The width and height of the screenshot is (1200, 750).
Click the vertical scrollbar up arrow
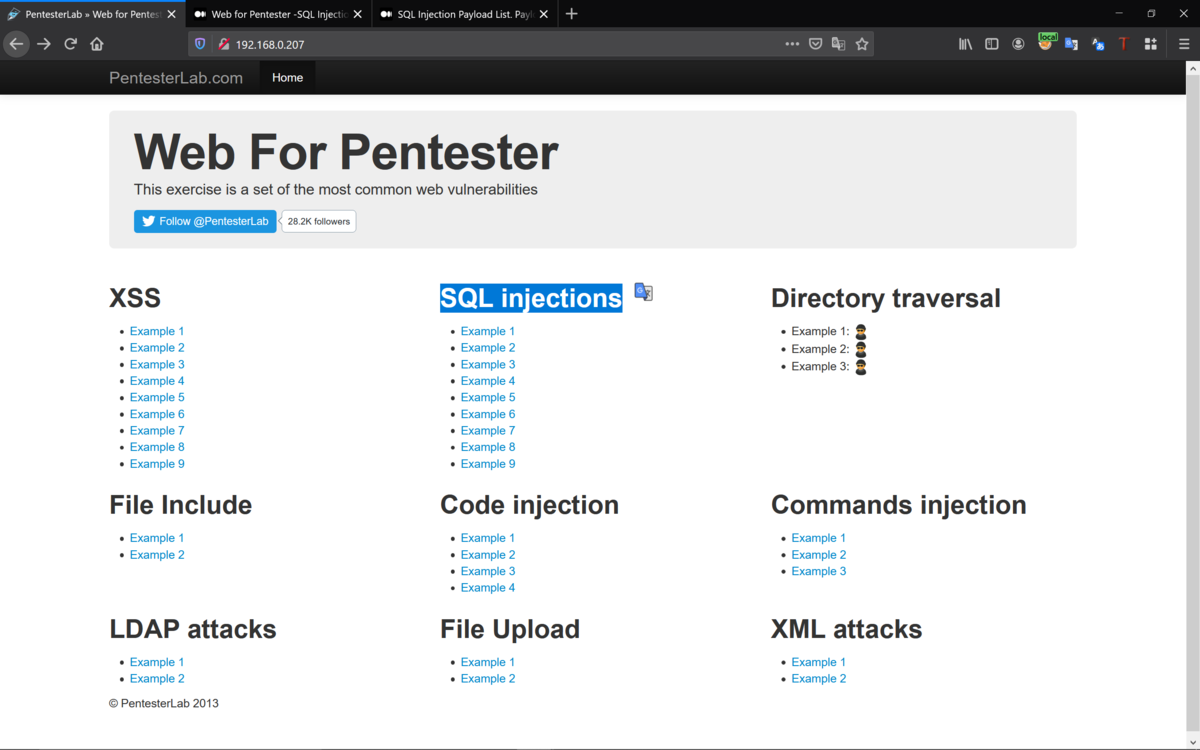1192,69
